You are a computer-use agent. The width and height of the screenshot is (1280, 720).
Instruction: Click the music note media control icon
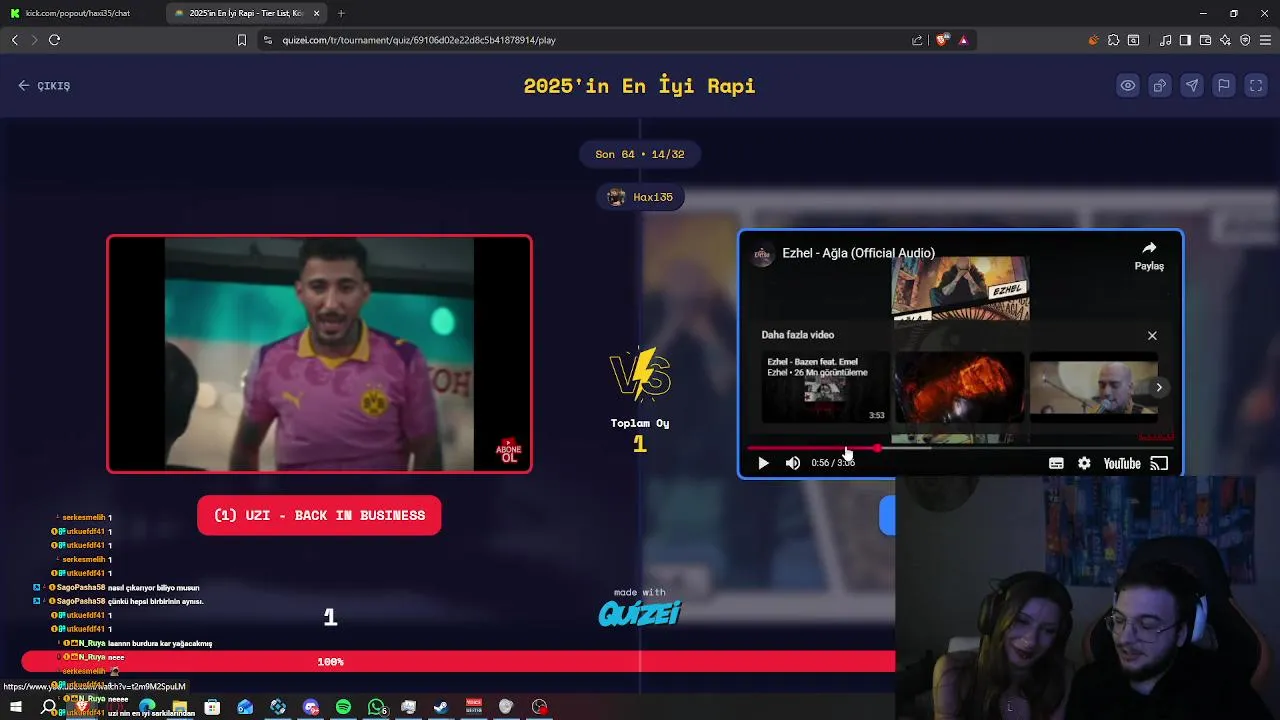coord(1165,40)
